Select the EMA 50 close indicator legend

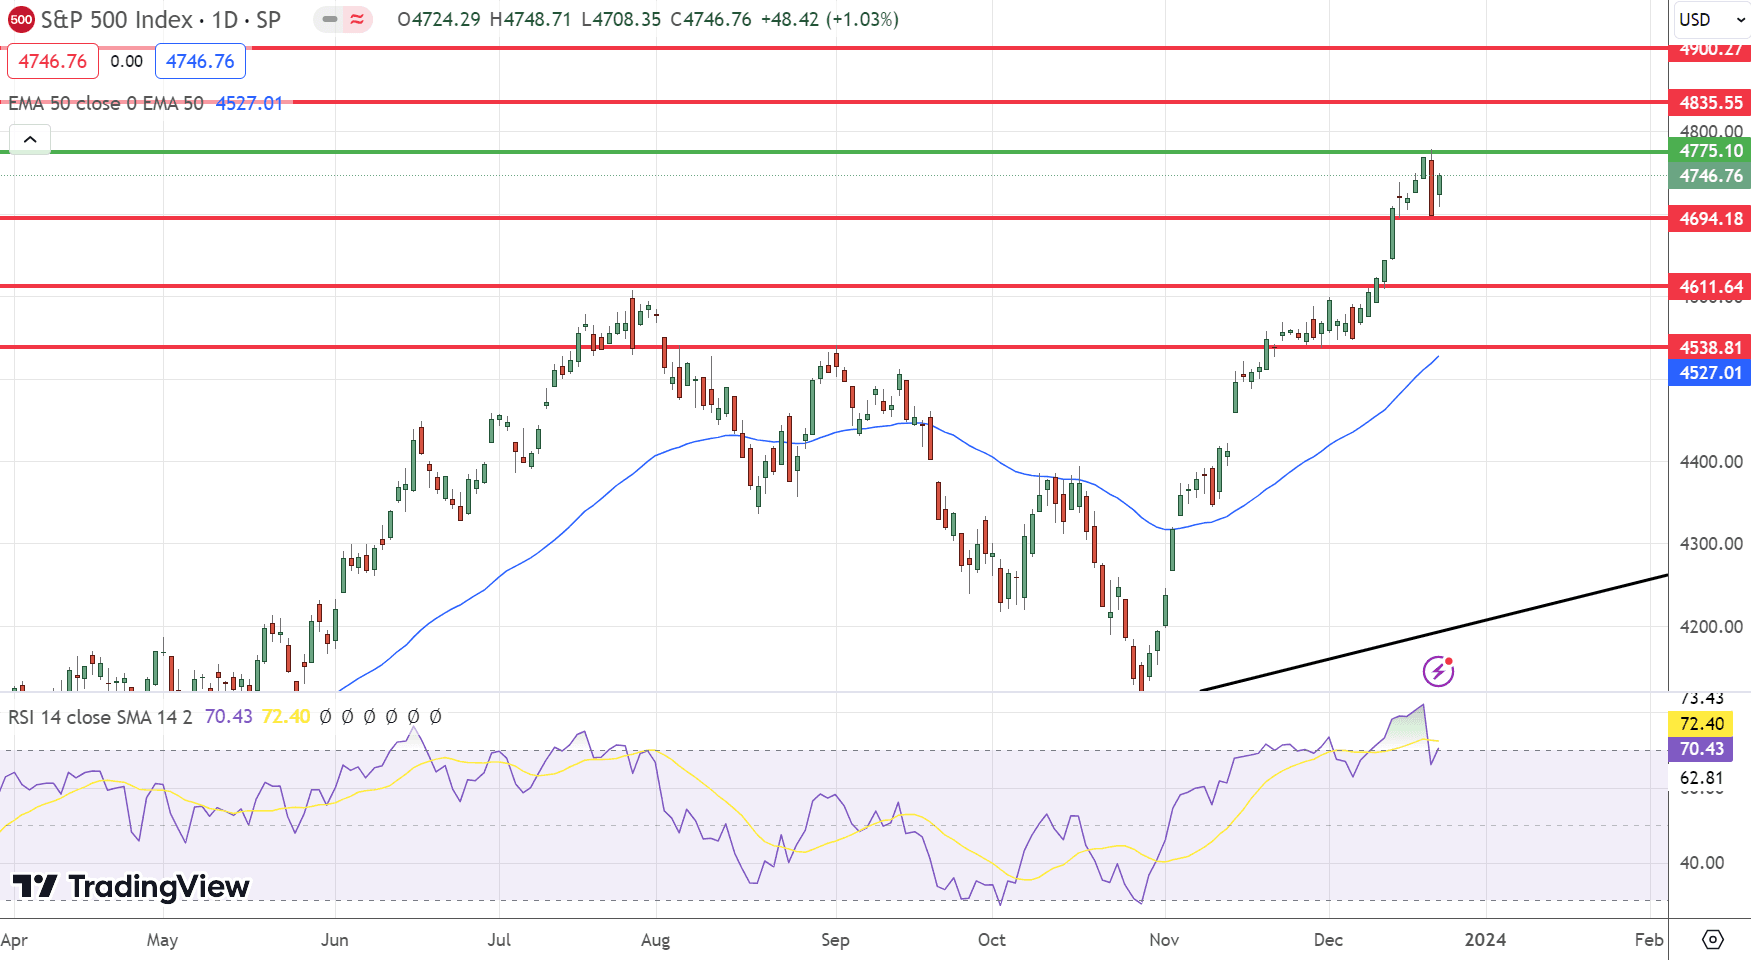point(106,103)
